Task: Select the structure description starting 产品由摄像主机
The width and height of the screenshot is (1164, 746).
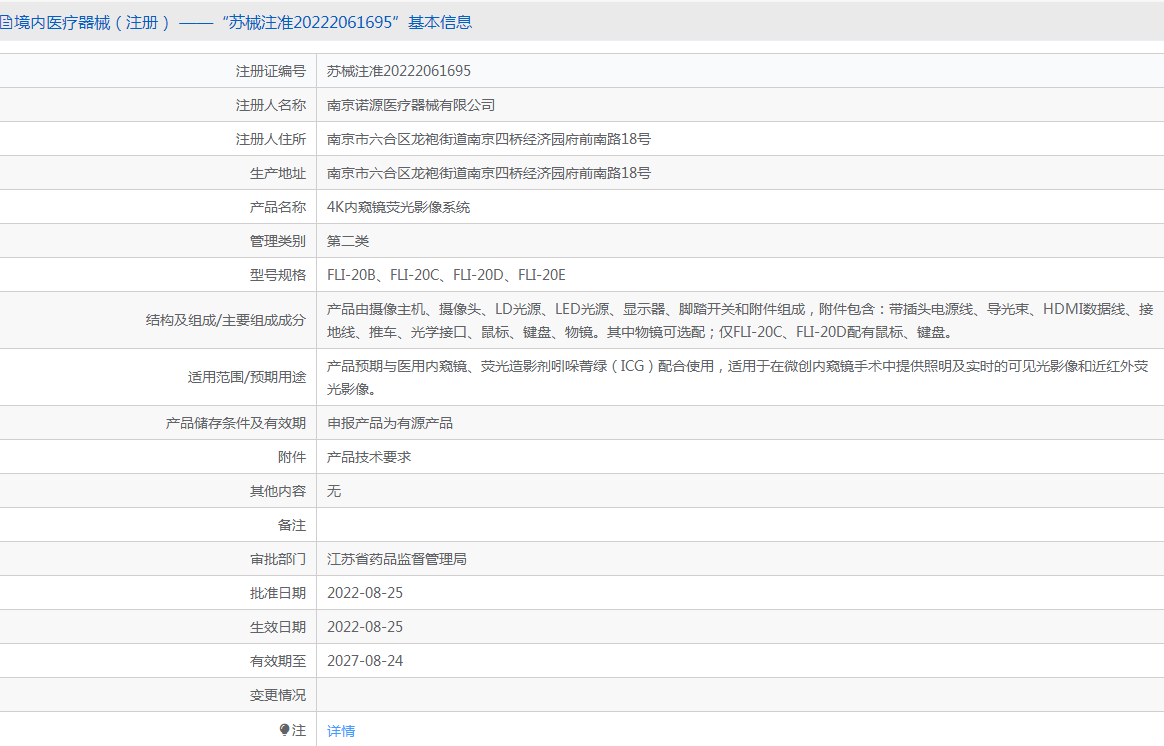Action: 740,321
